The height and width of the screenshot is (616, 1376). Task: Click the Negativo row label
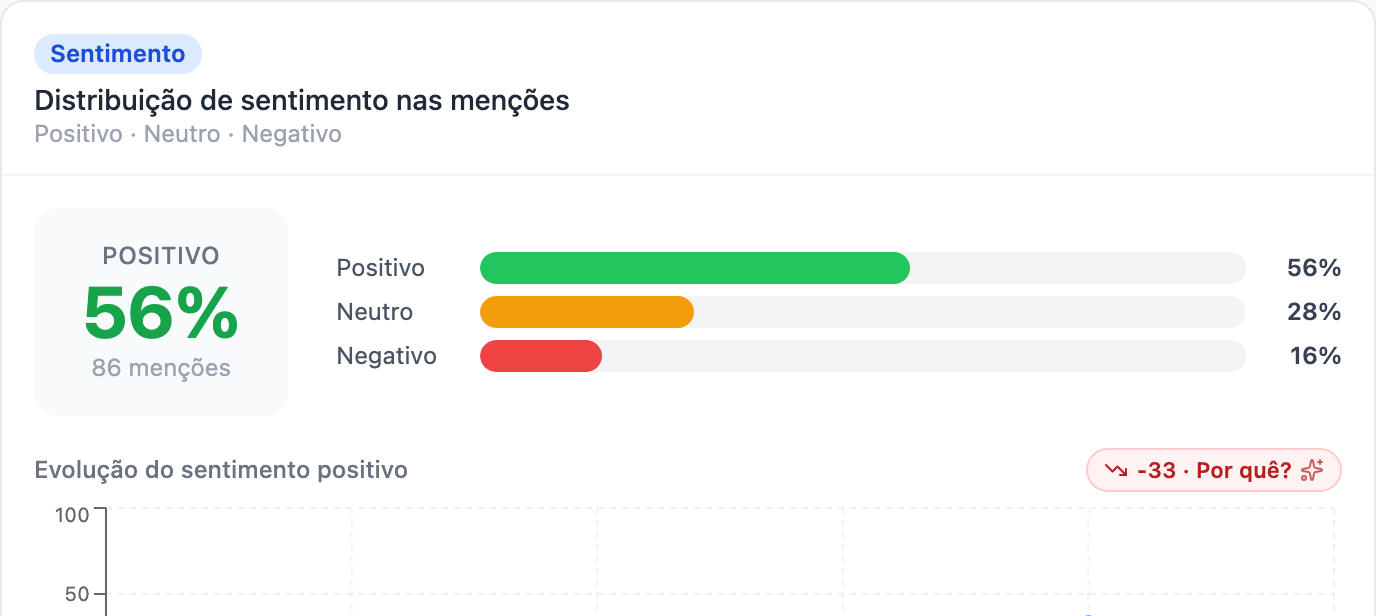pos(387,356)
